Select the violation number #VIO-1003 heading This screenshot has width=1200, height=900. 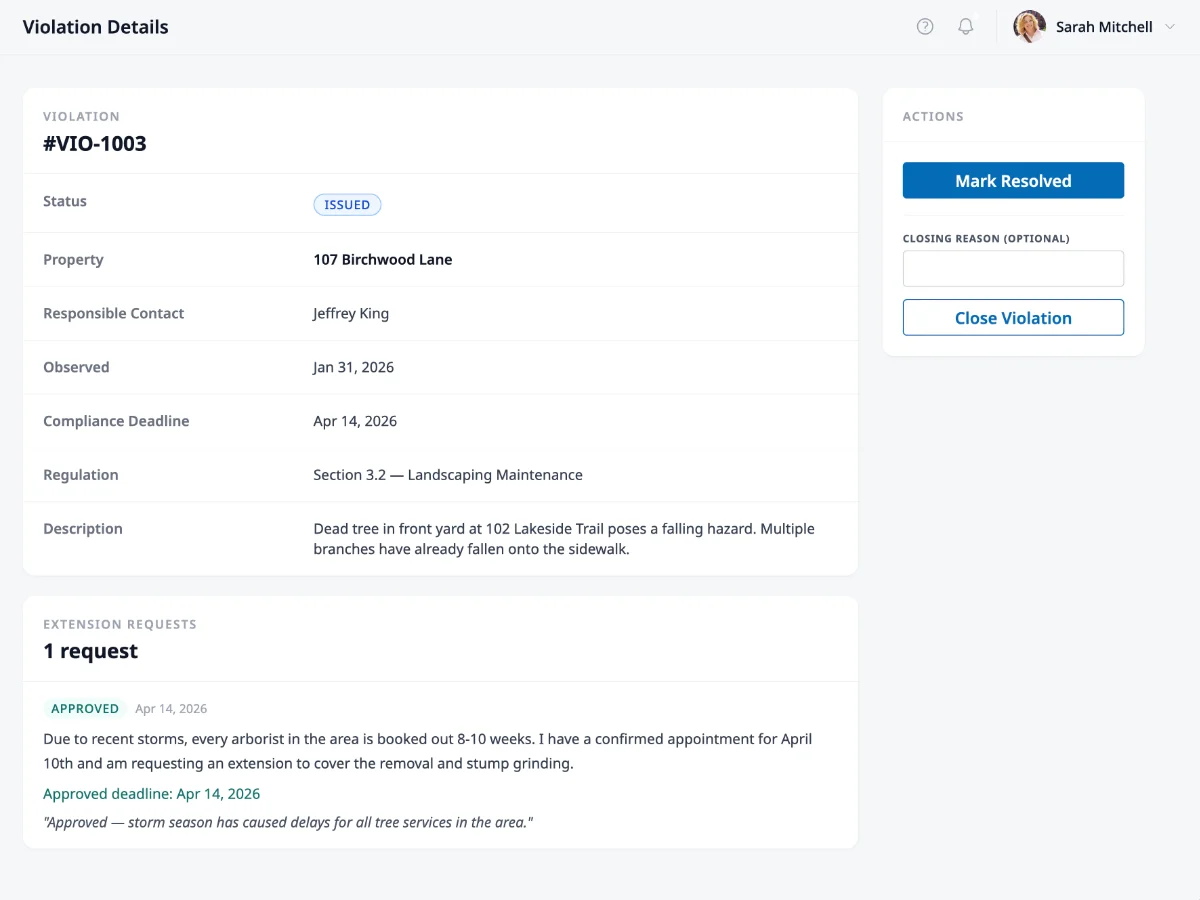pyautogui.click(x=94, y=143)
